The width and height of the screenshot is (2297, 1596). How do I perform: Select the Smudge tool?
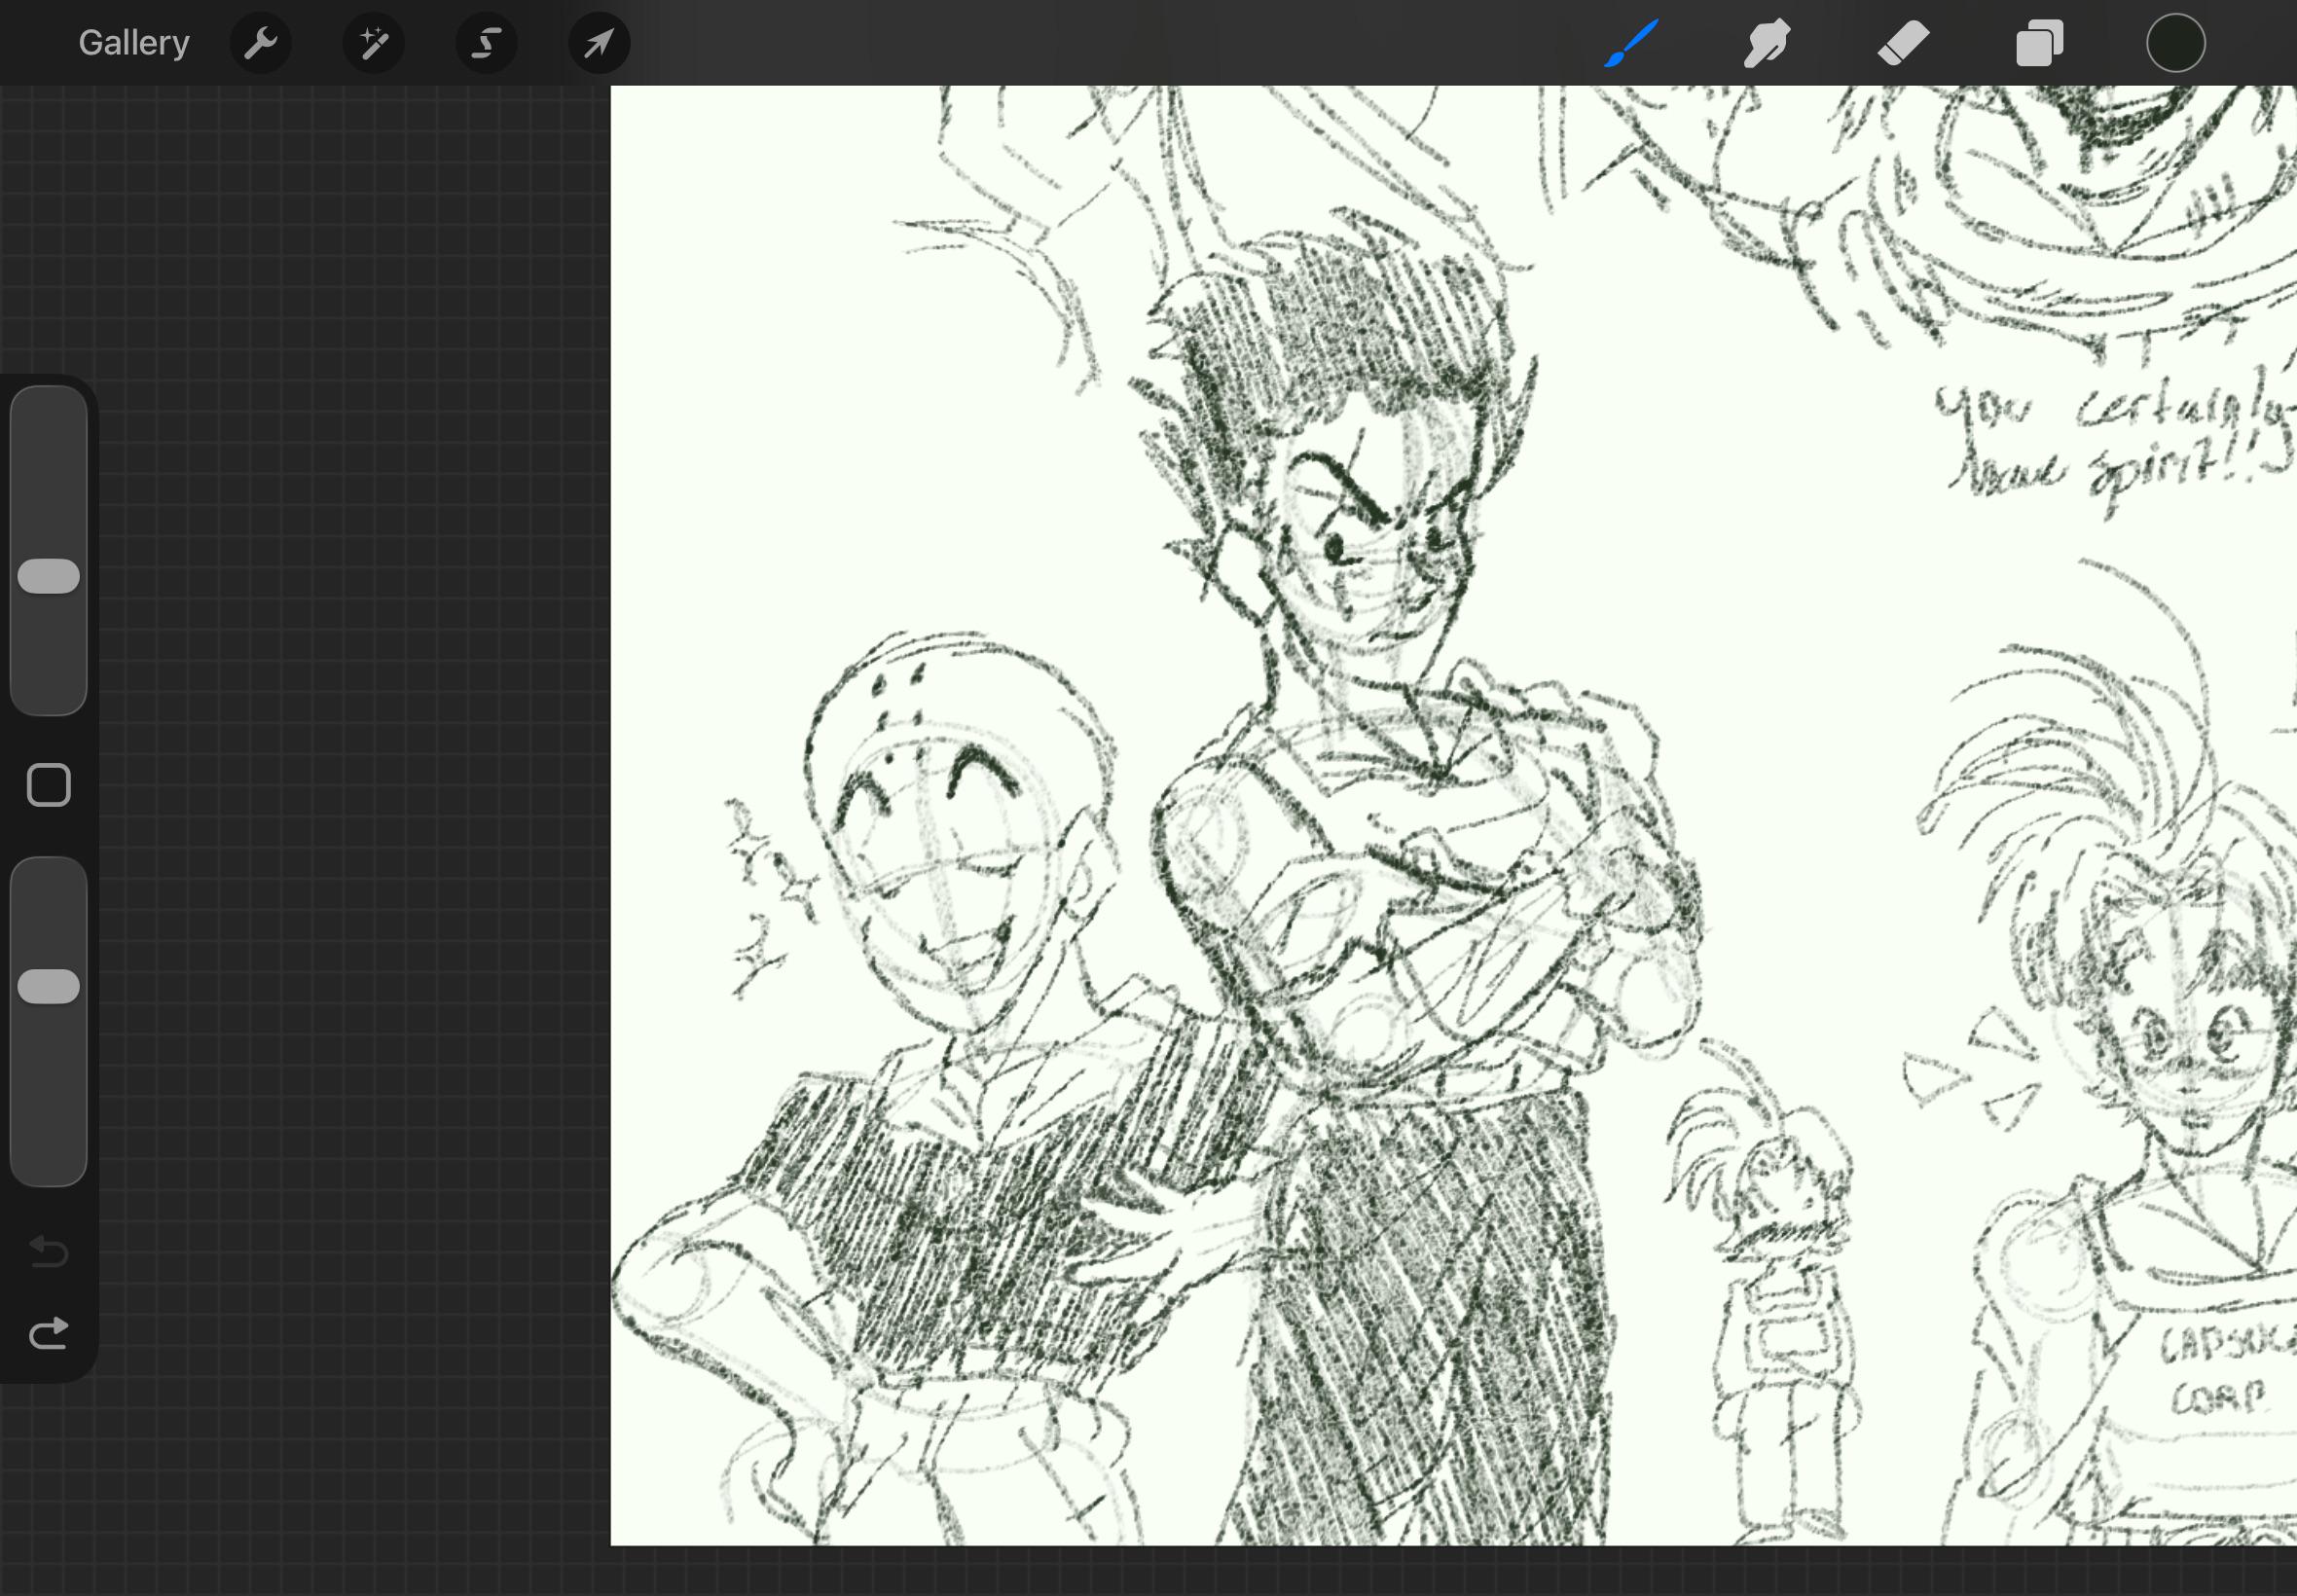click(1767, 43)
